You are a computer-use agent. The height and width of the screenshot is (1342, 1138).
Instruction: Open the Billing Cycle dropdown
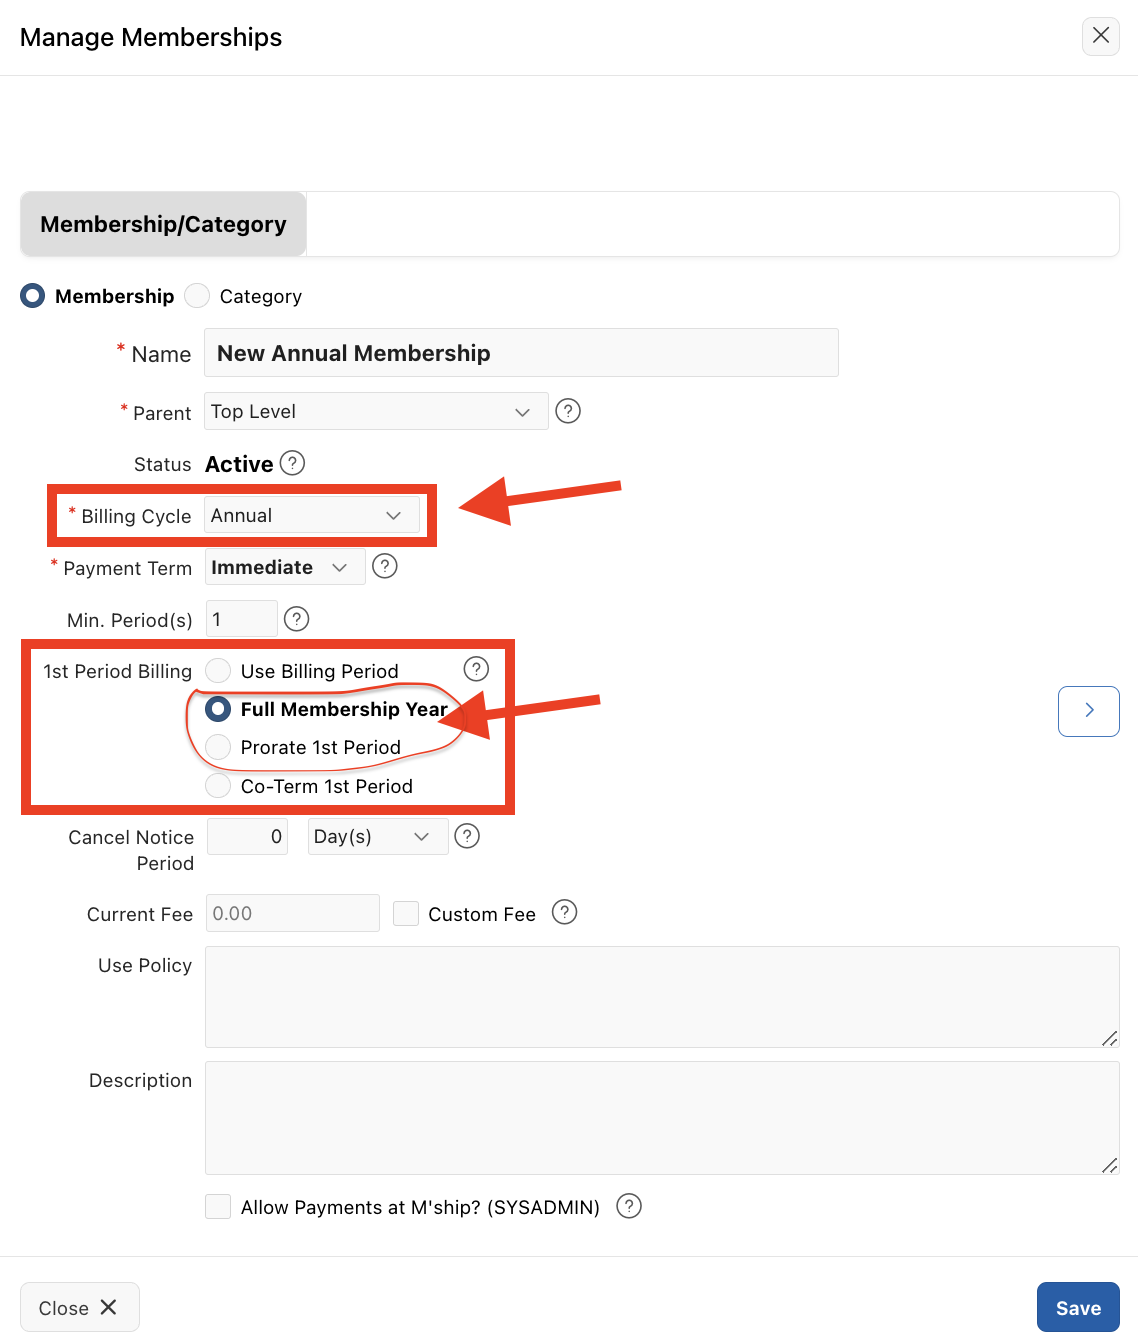(x=311, y=516)
